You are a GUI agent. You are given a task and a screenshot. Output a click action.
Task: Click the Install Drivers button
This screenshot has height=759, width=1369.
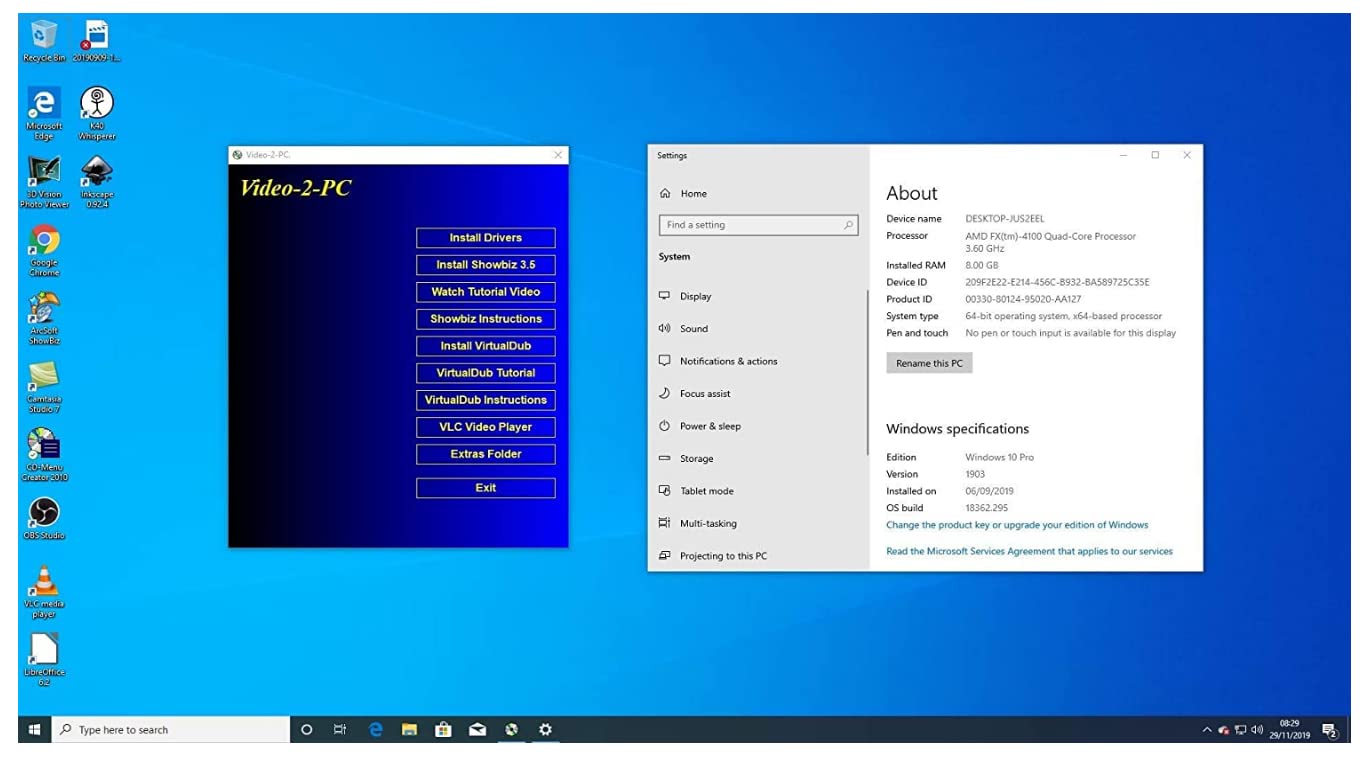click(x=485, y=238)
